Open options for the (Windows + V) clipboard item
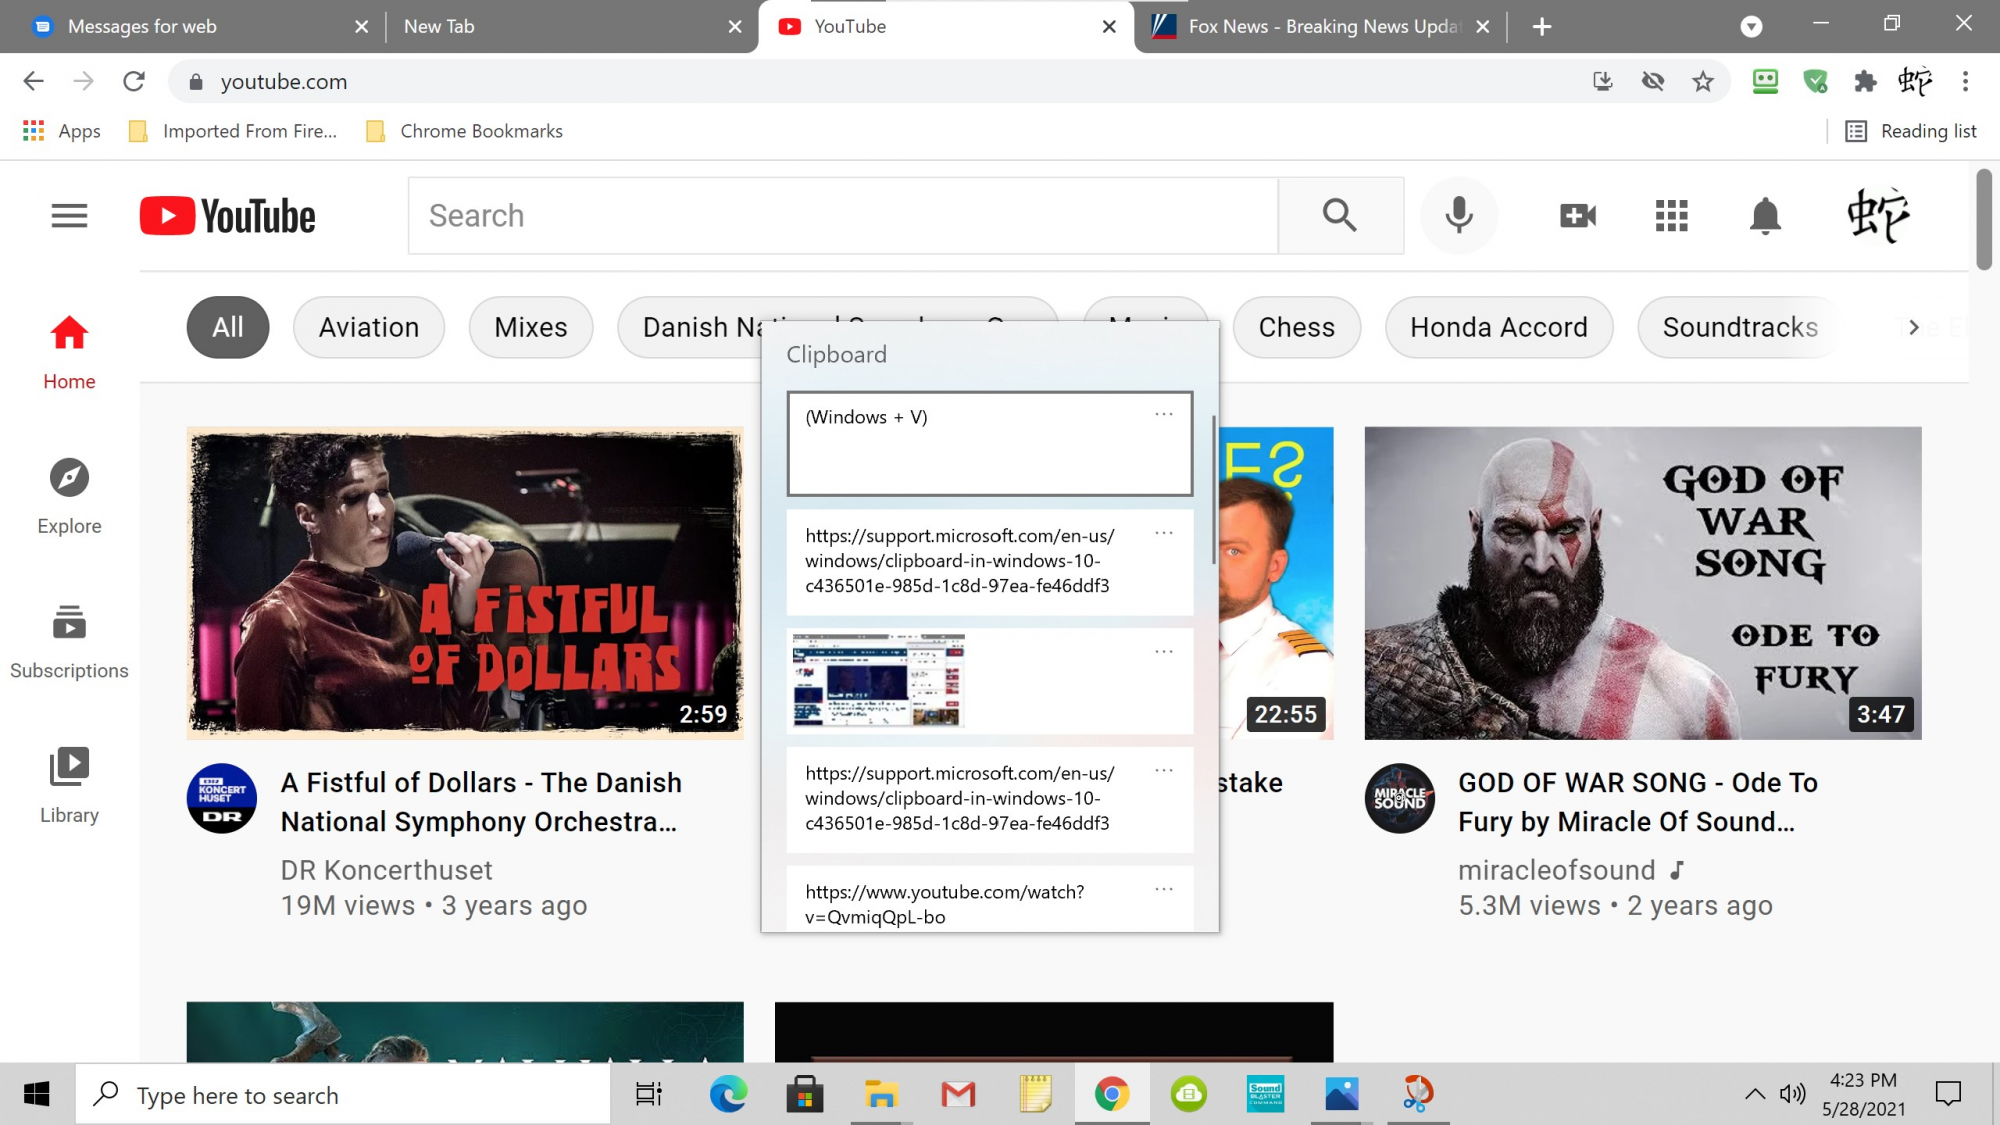Image resolution: width=2000 pixels, height=1125 pixels. (x=1164, y=414)
